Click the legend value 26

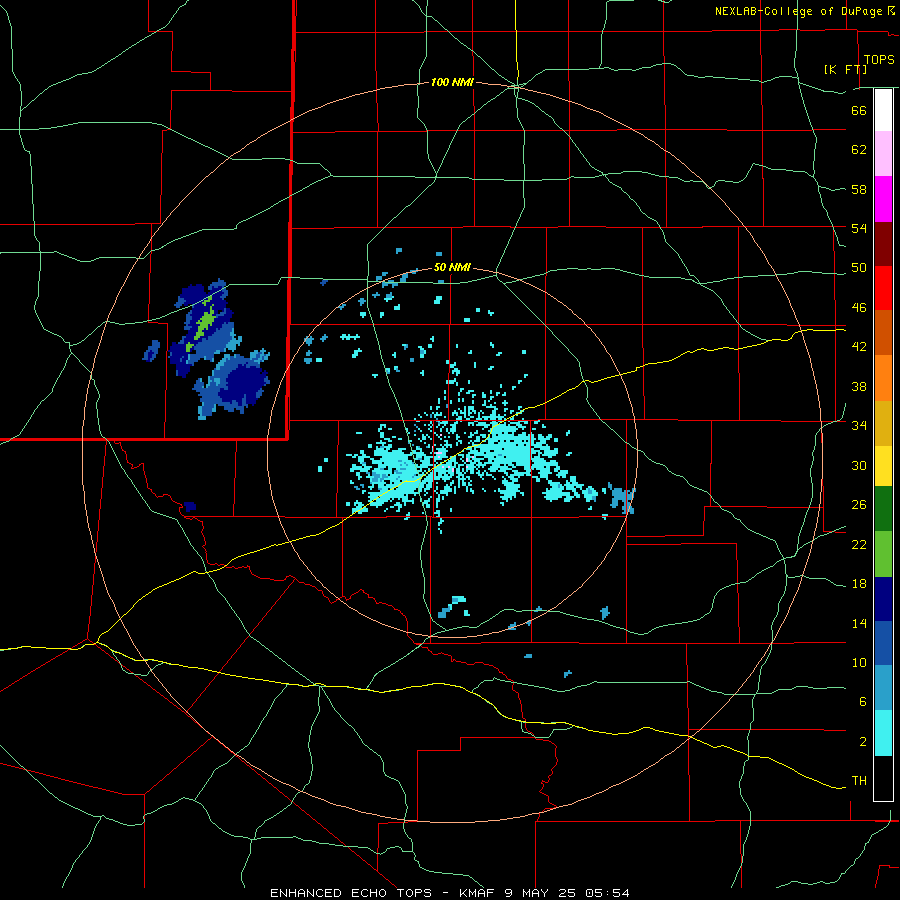tap(859, 505)
